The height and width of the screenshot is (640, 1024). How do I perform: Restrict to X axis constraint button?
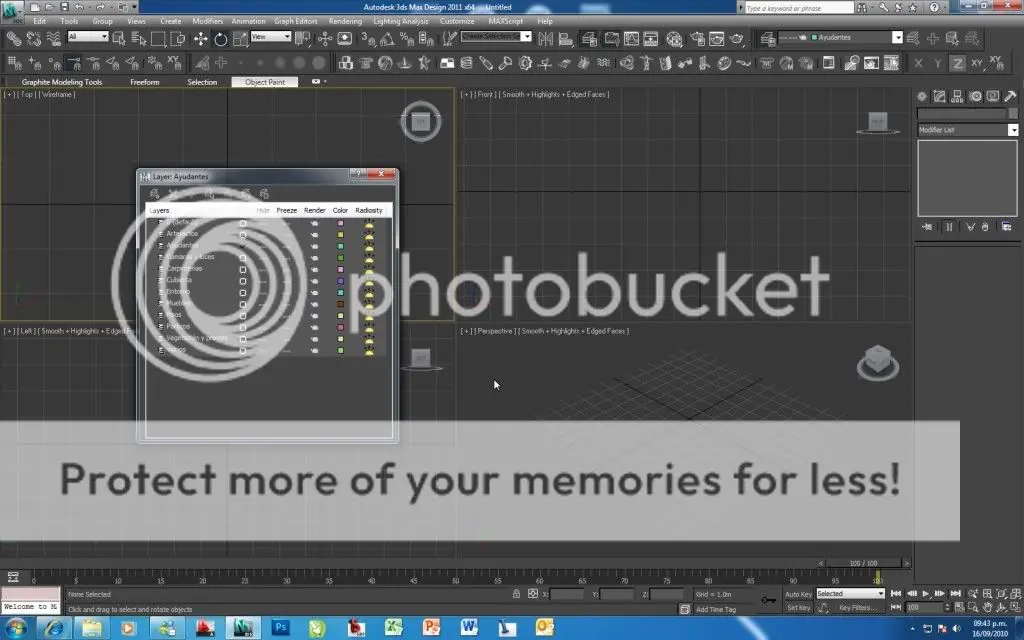coord(918,63)
